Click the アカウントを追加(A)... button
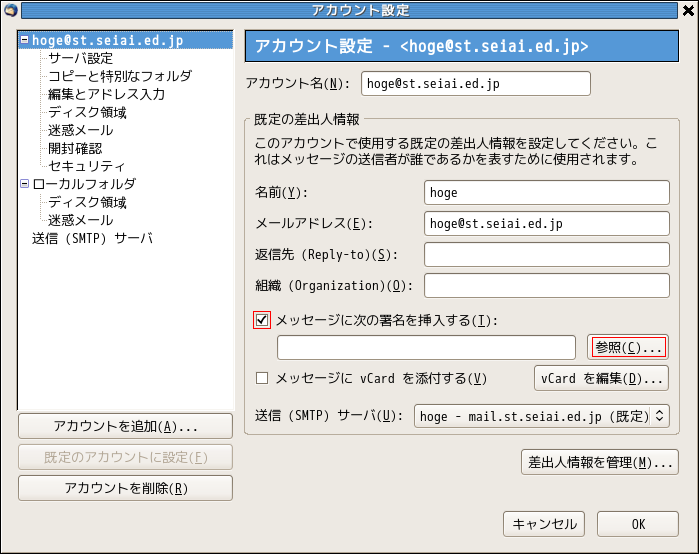Viewport: 699px width, 554px height. click(x=125, y=426)
